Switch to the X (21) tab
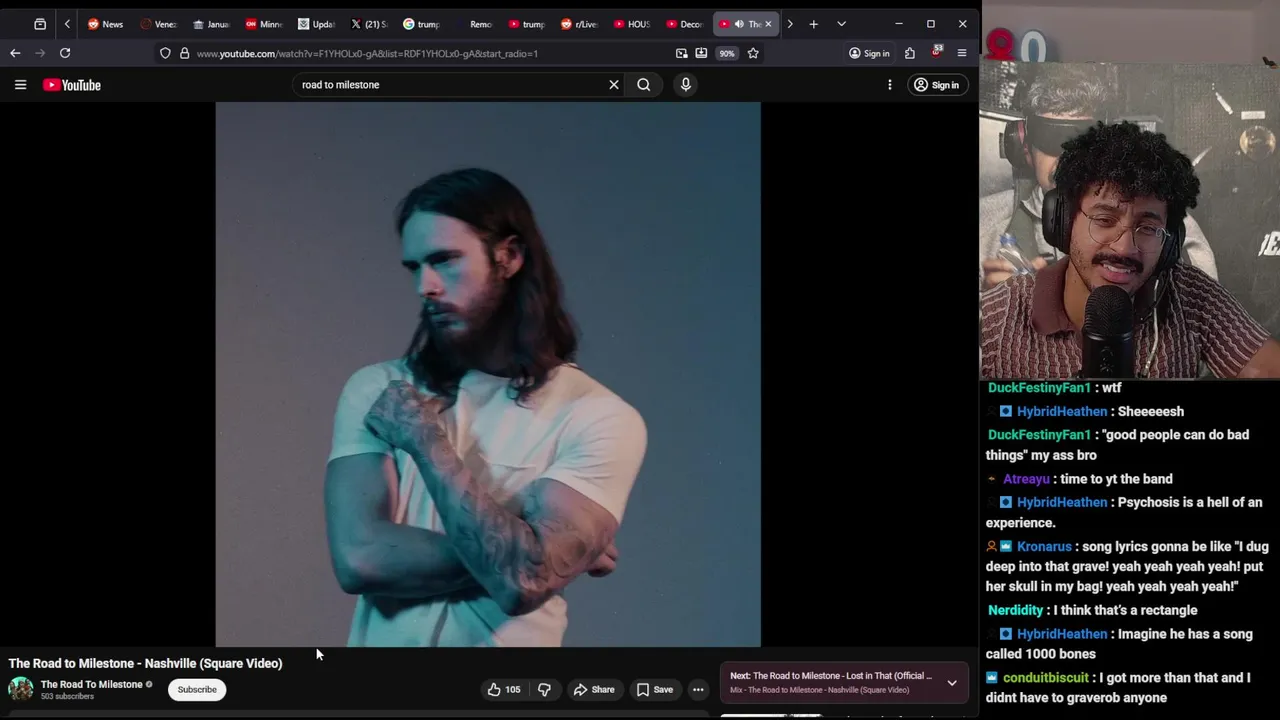This screenshot has width=1280, height=720. point(369,24)
